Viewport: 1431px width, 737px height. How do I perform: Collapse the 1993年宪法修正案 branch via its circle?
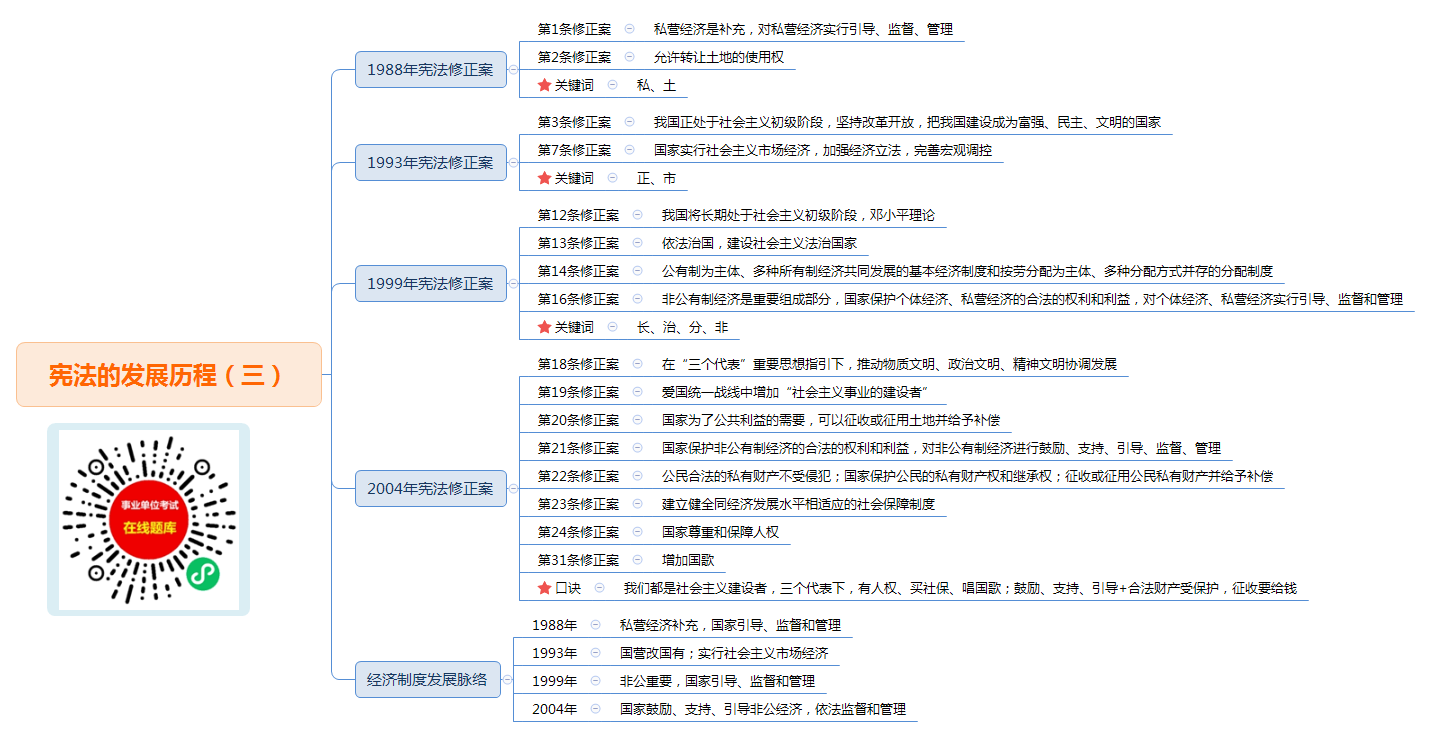(x=513, y=162)
